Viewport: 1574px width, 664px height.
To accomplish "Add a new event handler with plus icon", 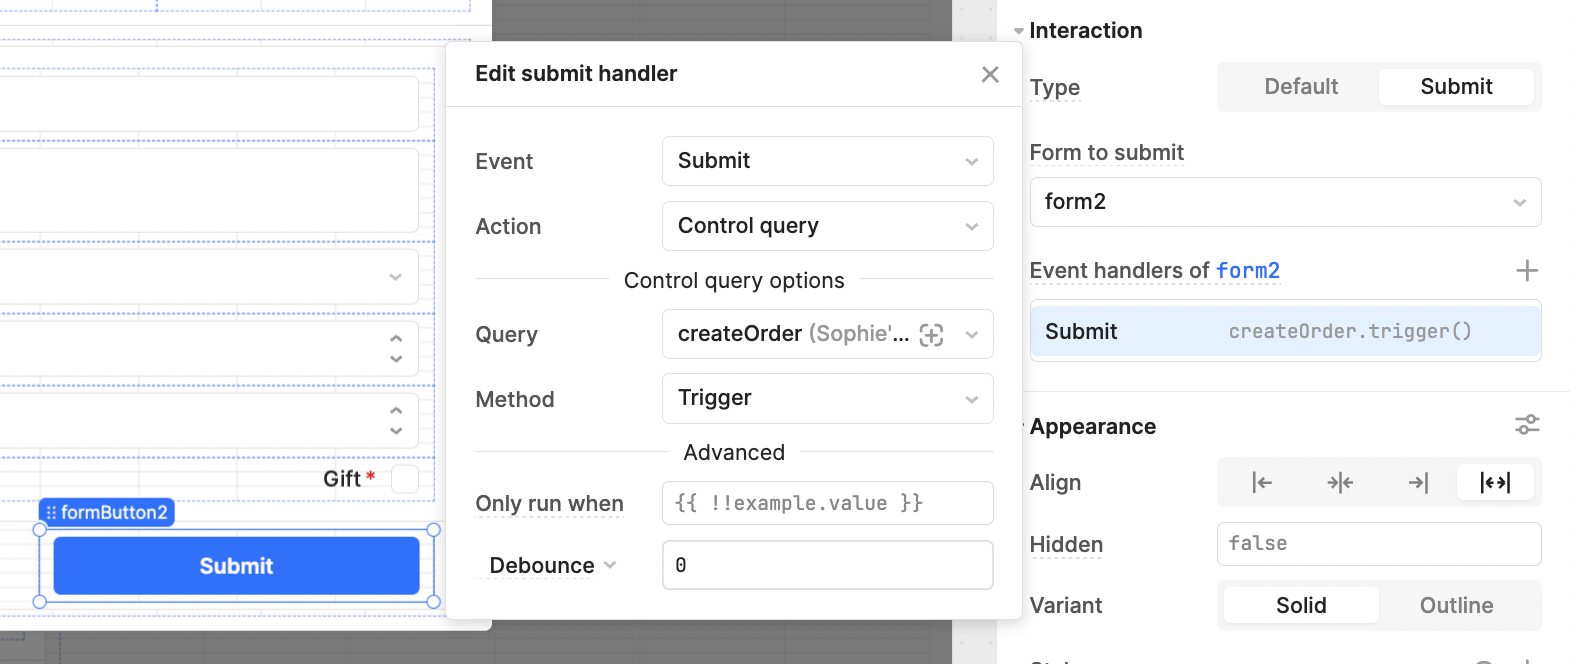I will click(x=1526, y=270).
